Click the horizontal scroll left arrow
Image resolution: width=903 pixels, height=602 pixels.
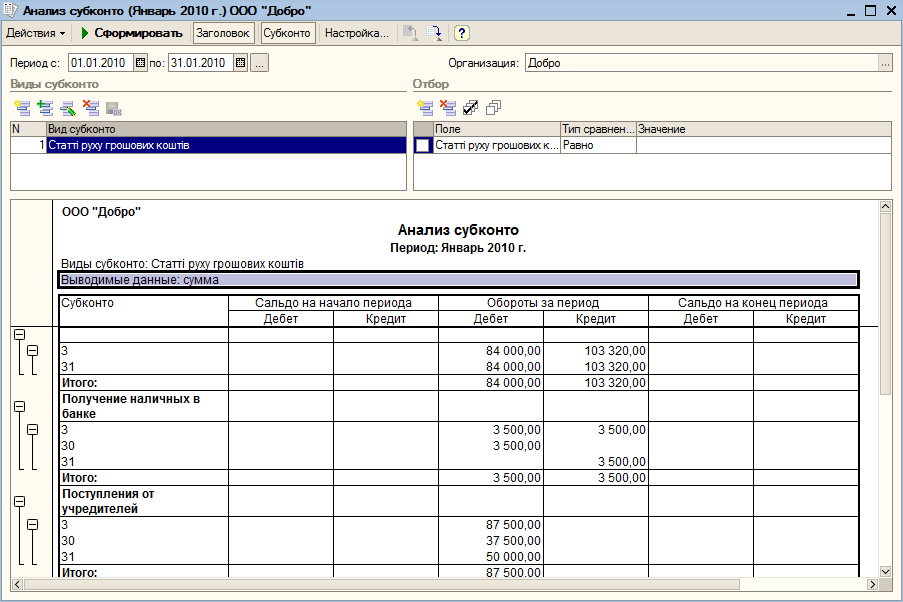(x=17, y=584)
